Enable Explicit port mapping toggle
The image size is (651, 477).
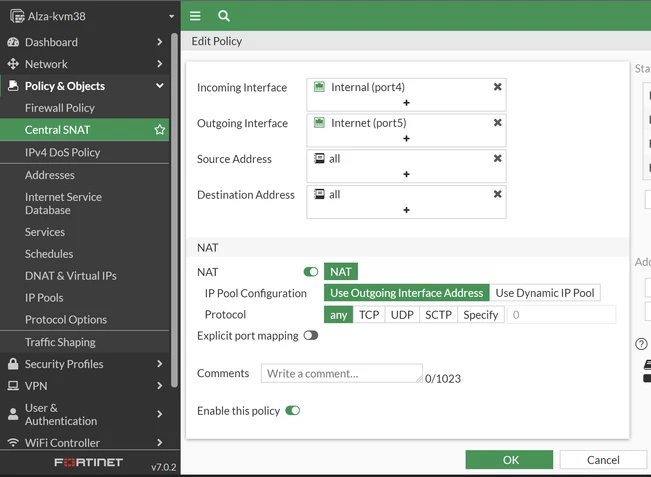click(311, 335)
